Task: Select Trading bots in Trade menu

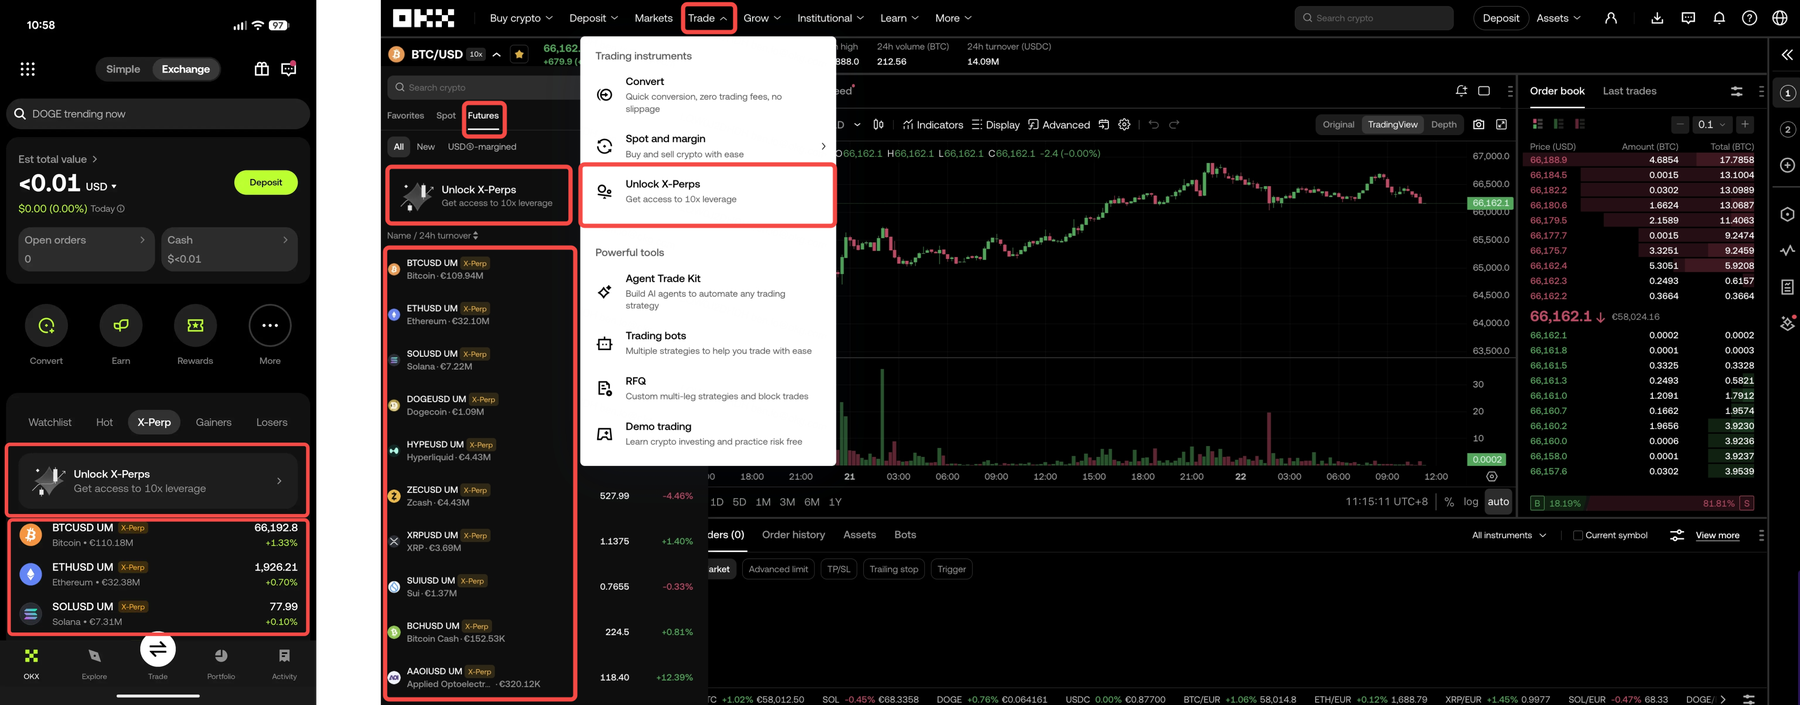Action: 708,343
